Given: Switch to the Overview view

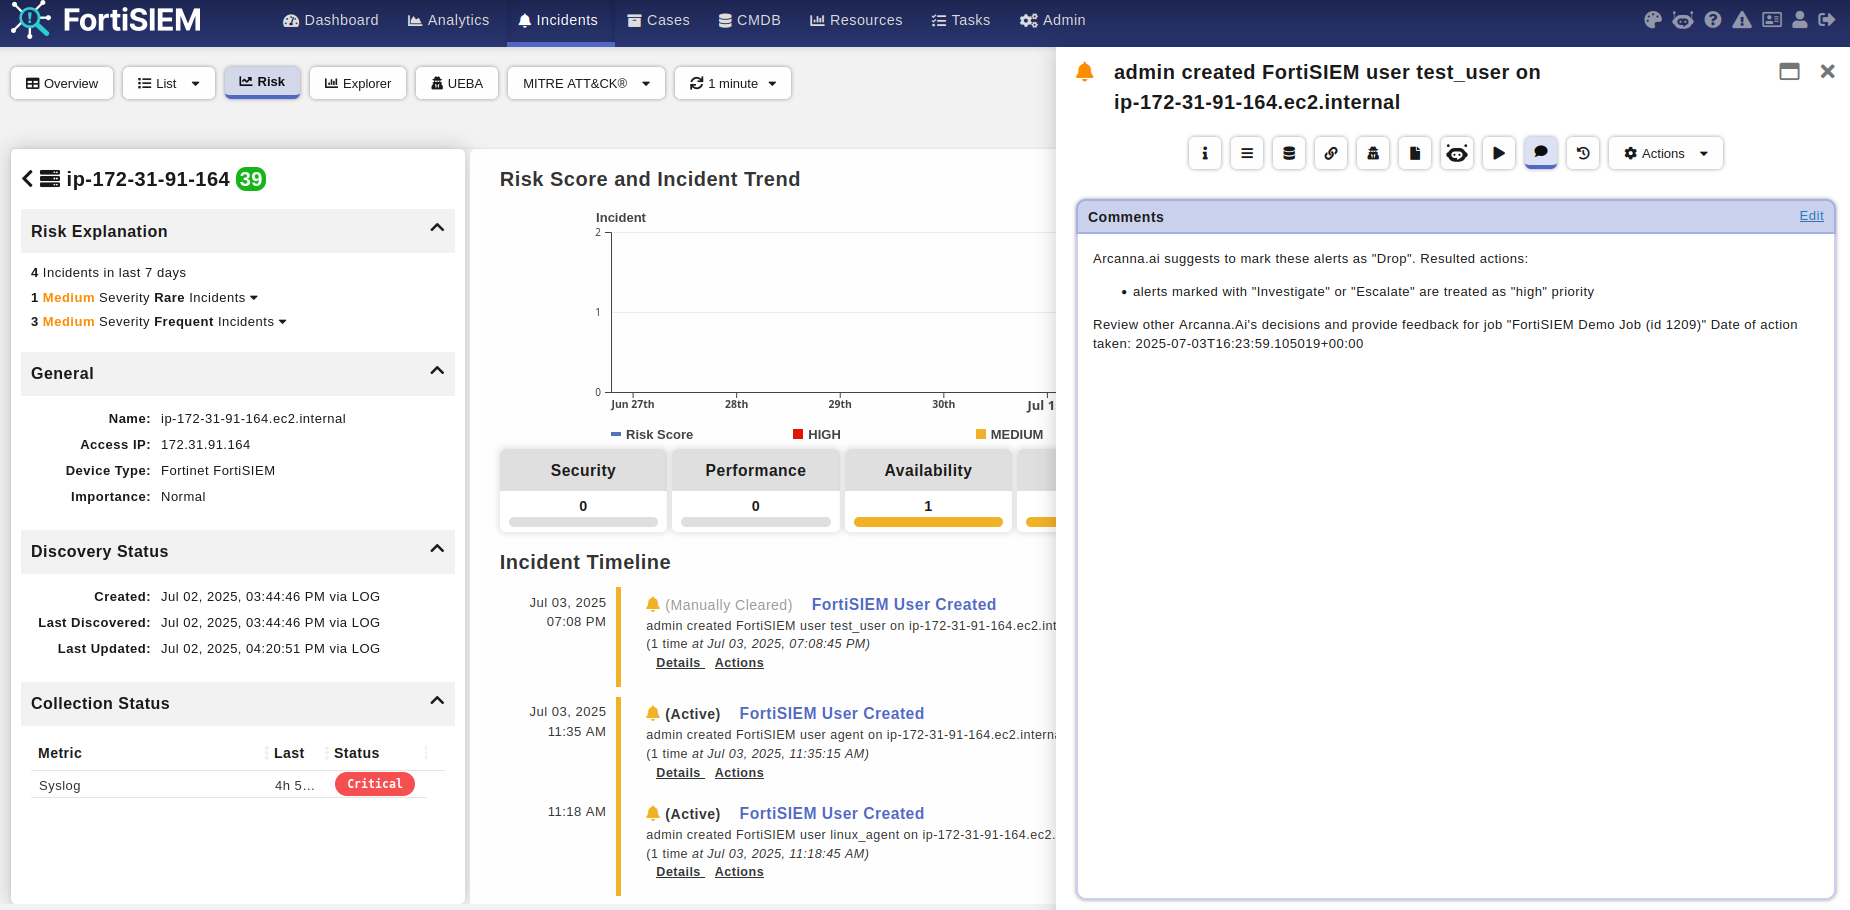Looking at the screenshot, I should [x=62, y=83].
